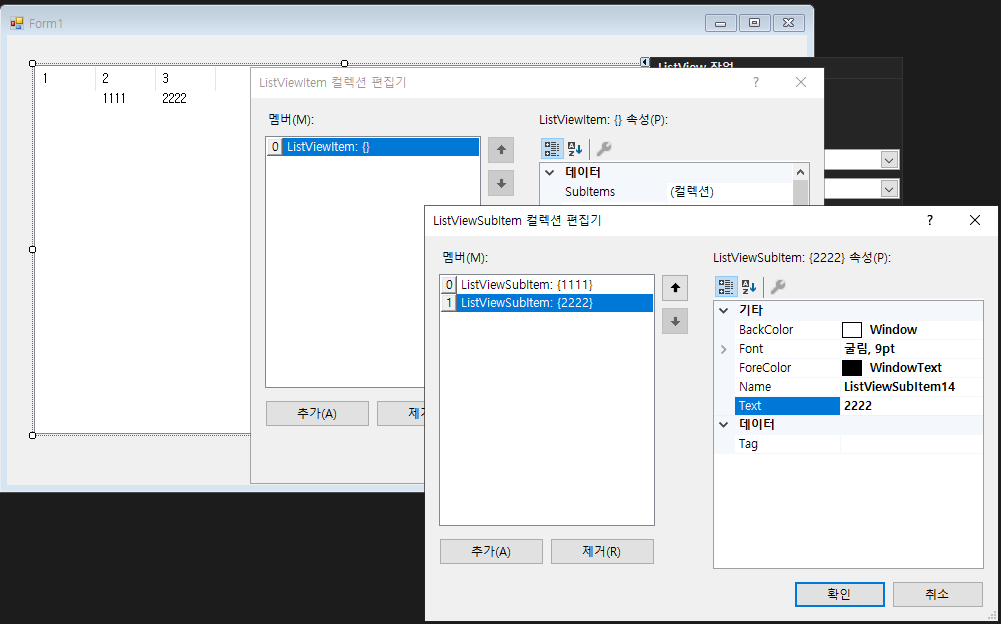Click Text property value 2222 field
This screenshot has height=624, width=1001.
[x=912, y=406]
